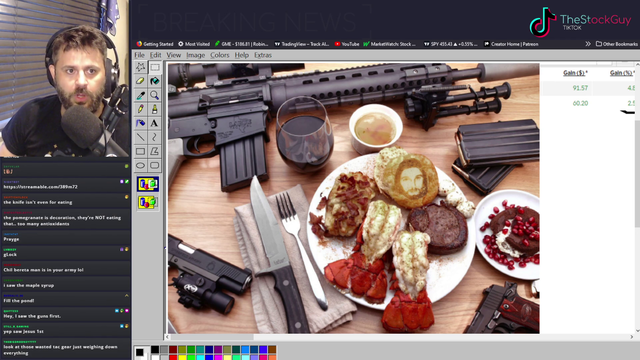Open the Help menu
Image resolution: width=640 pixels, height=360 pixels.
point(242,55)
